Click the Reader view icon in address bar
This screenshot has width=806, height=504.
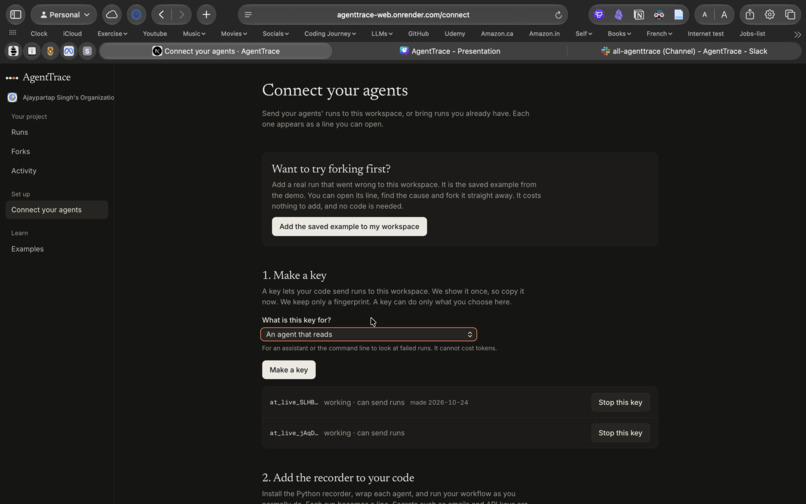(248, 15)
